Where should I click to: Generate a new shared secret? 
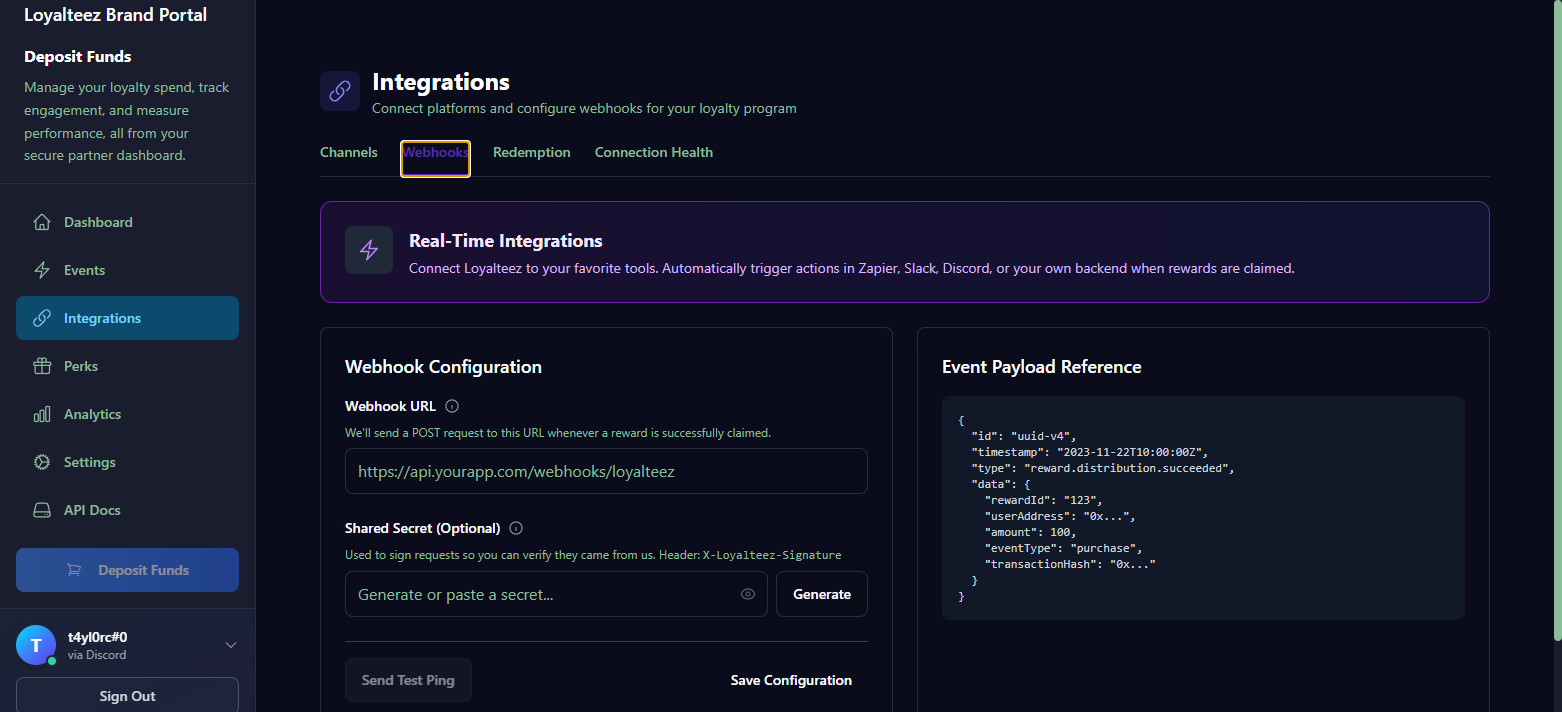[x=821, y=594]
